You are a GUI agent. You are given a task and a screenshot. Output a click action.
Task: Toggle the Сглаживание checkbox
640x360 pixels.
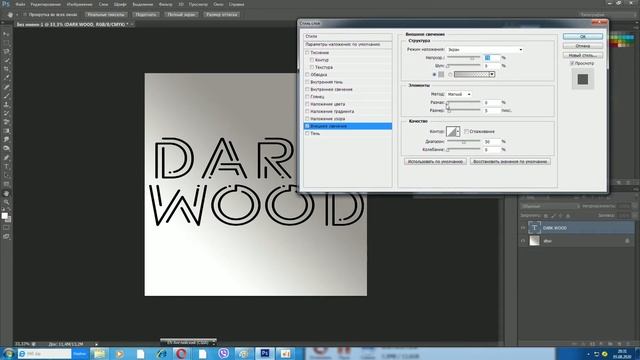[466, 131]
